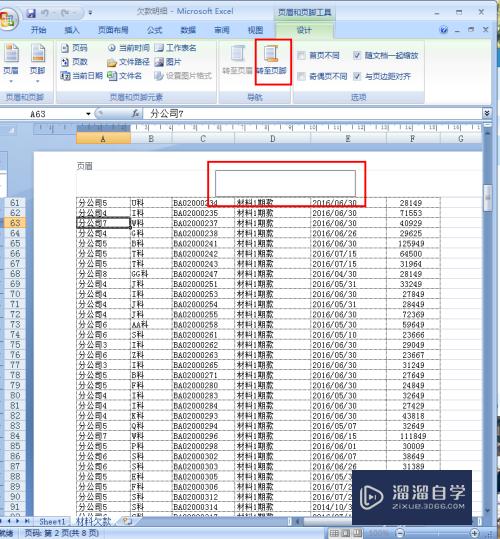Go to next sheet navigation arrow
The height and width of the screenshot is (539, 500).
click(18, 521)
